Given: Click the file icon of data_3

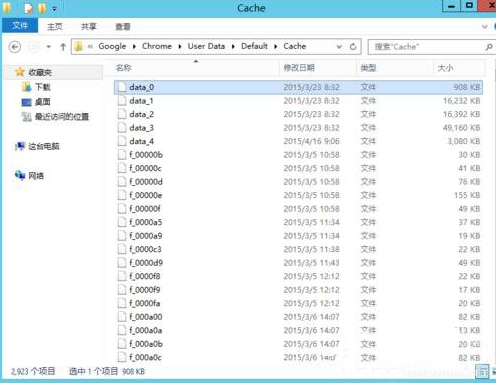Looking at the screenshot, I should tap(122, 128).
